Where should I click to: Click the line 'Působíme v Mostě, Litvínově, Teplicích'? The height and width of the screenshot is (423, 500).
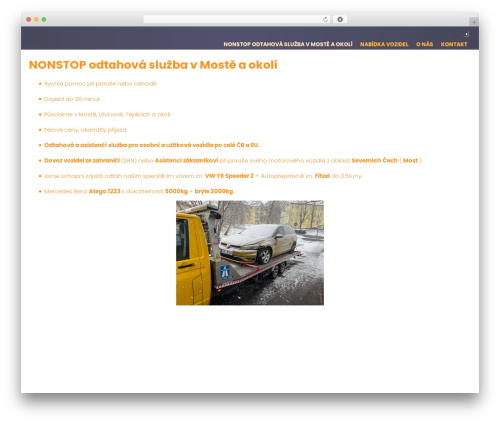tap(107, 114)
